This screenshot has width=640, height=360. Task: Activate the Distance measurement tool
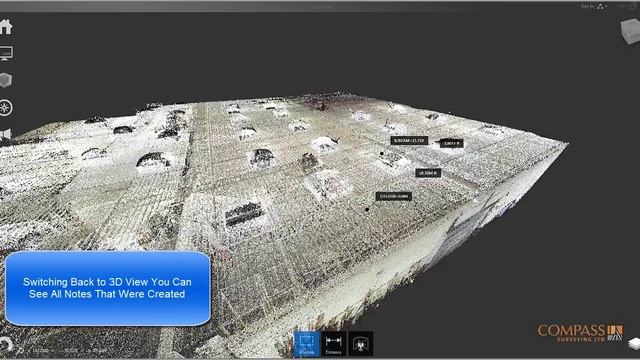pyautogui.click(x=333, y=344)
